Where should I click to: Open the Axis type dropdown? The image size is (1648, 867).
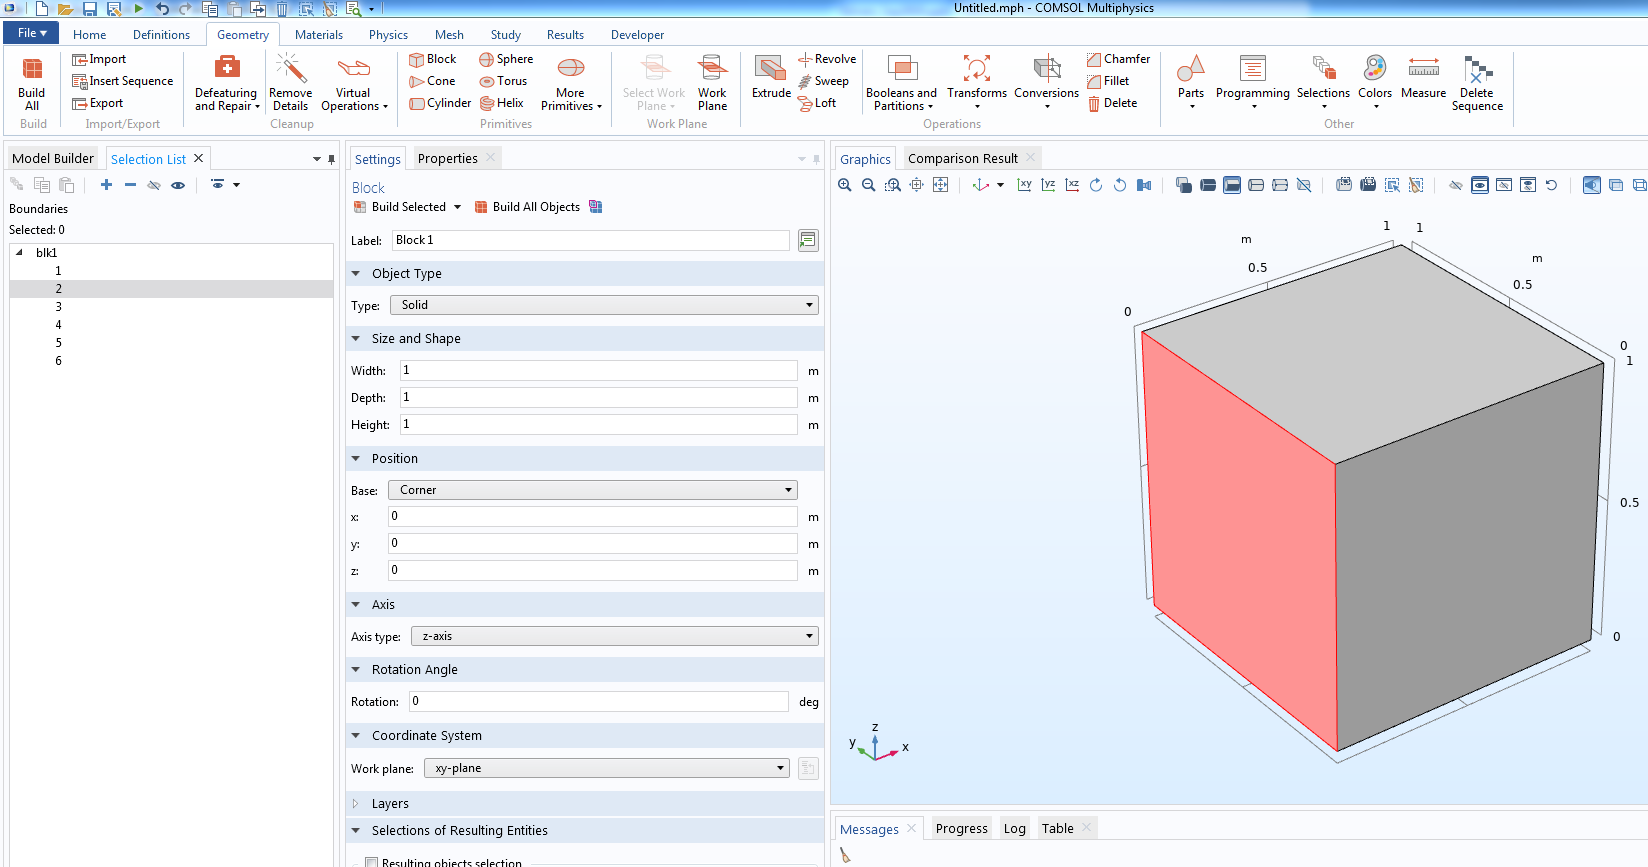614,636
